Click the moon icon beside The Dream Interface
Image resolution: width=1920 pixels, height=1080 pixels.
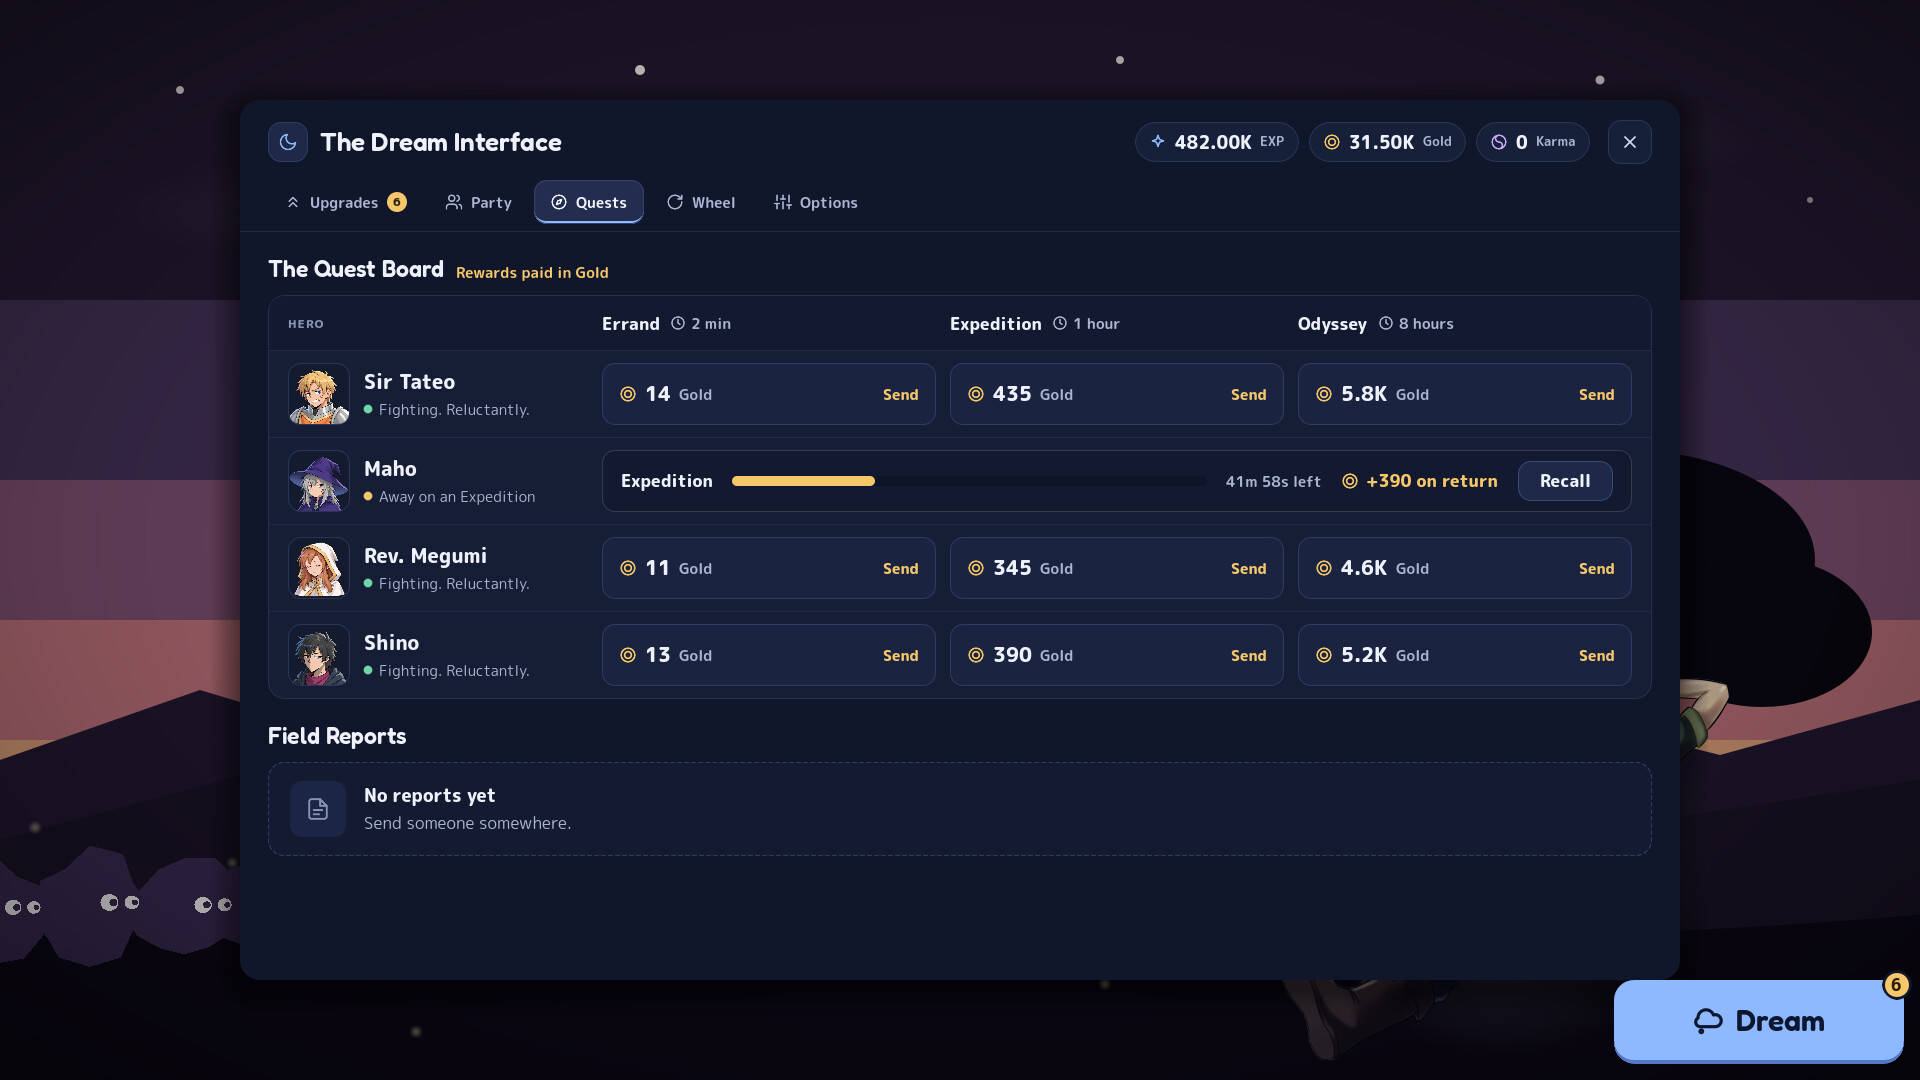pyautogui.click(x=288, y=142)
